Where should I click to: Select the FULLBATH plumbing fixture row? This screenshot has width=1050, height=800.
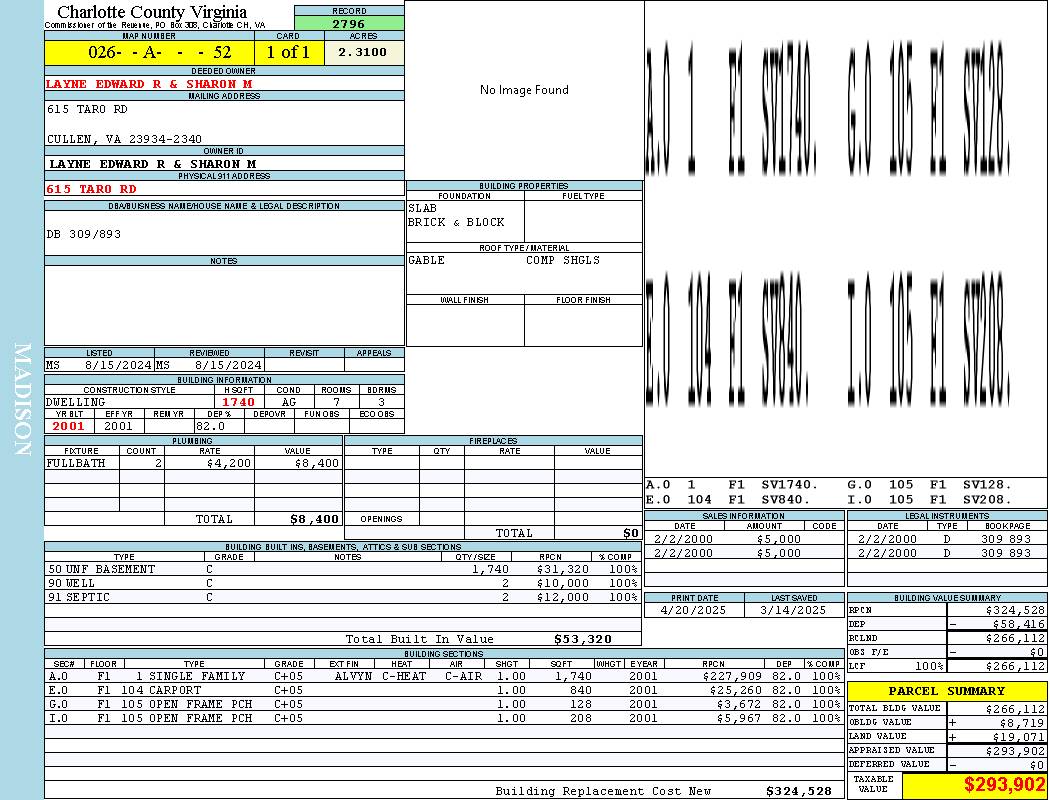[194, 463]
